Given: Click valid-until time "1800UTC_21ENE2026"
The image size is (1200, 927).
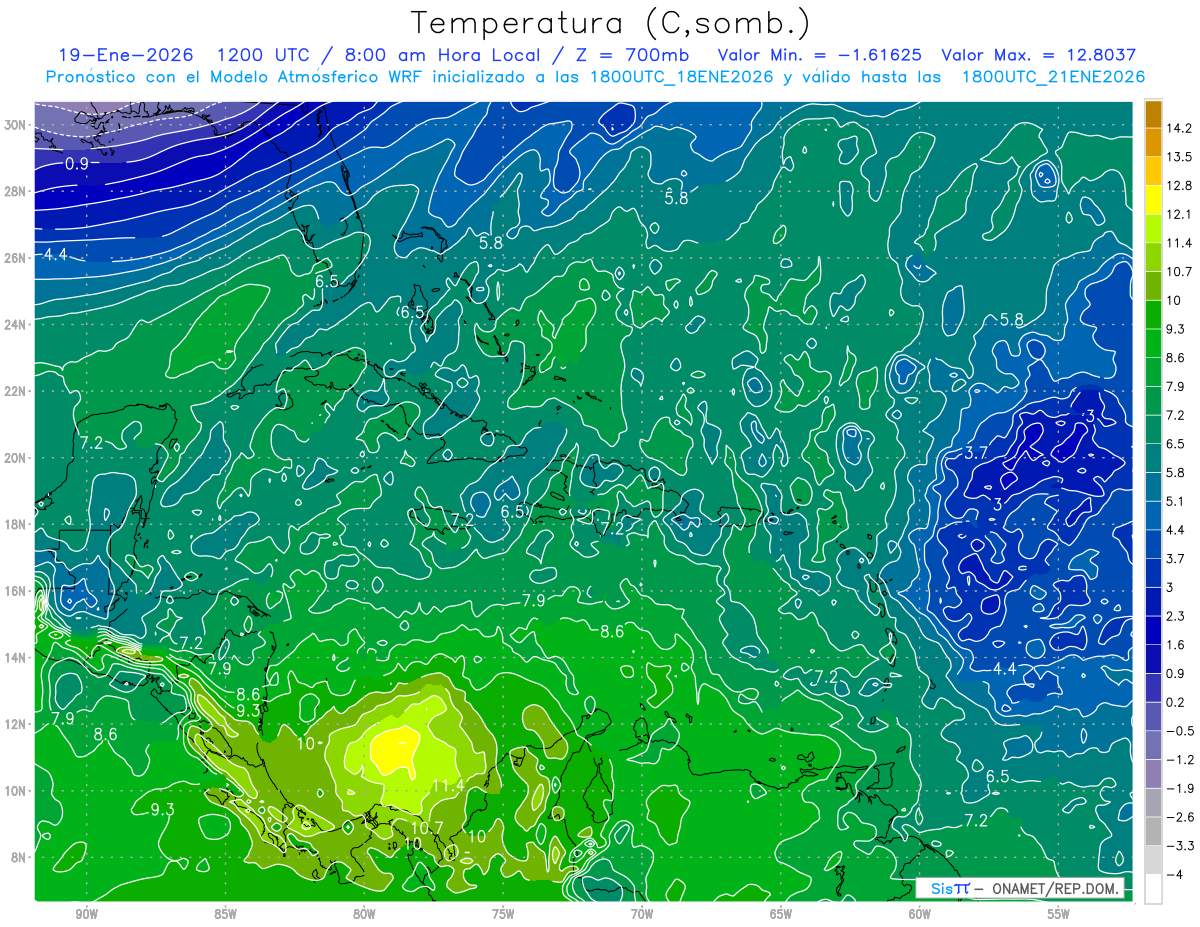Looking at the screenshot, I should 1052,76.
